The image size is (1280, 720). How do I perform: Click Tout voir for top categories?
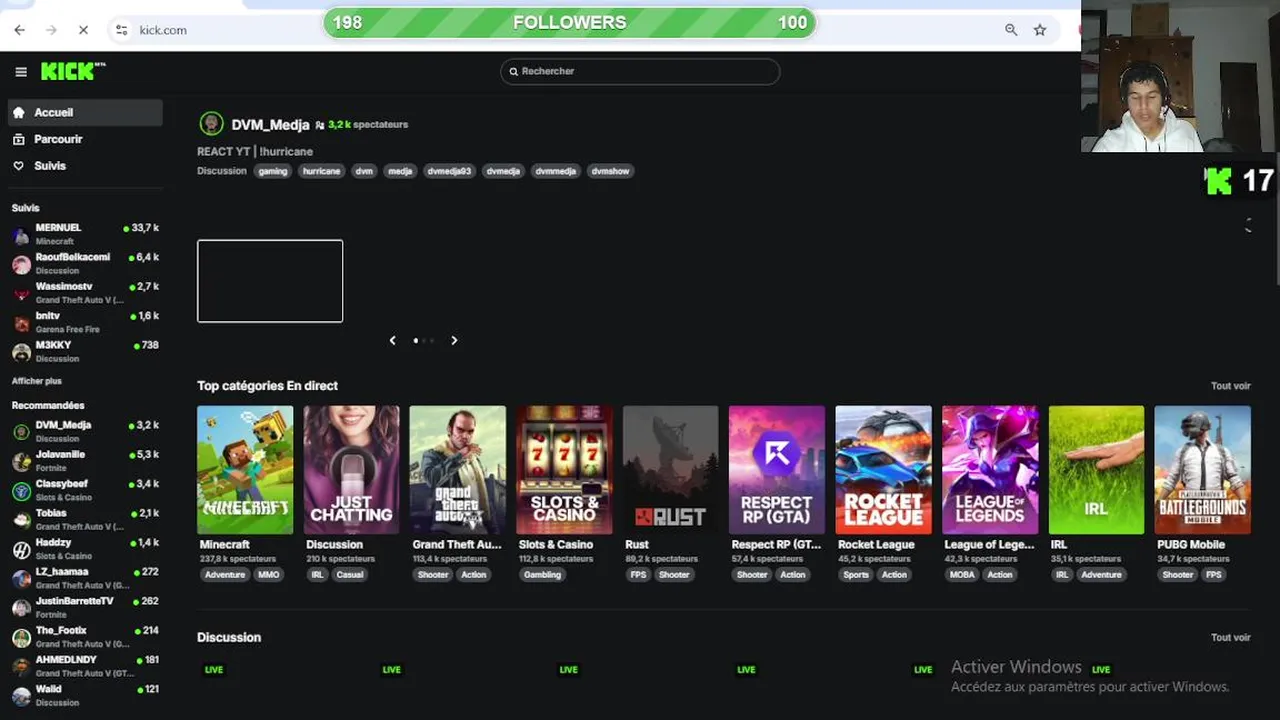(x=1231, y=386)
